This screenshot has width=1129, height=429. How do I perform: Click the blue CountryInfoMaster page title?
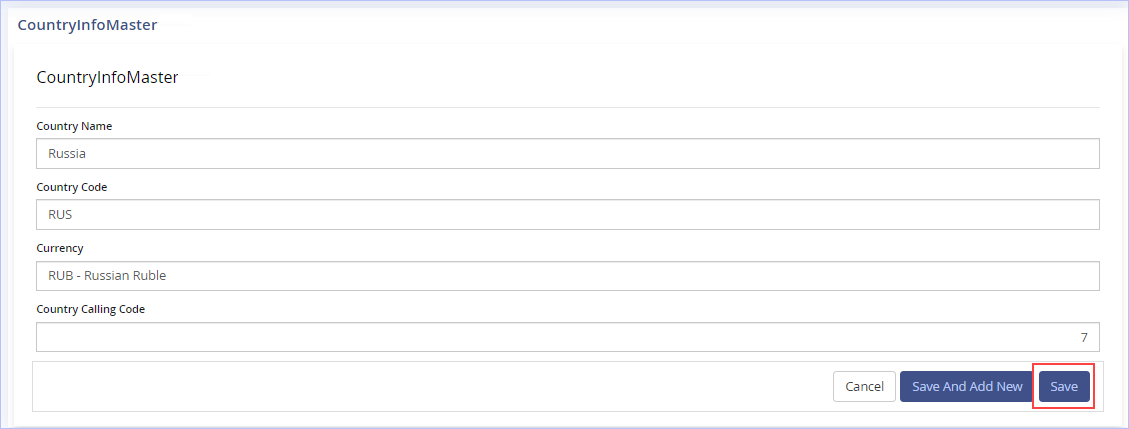click(x=87, y=25)
